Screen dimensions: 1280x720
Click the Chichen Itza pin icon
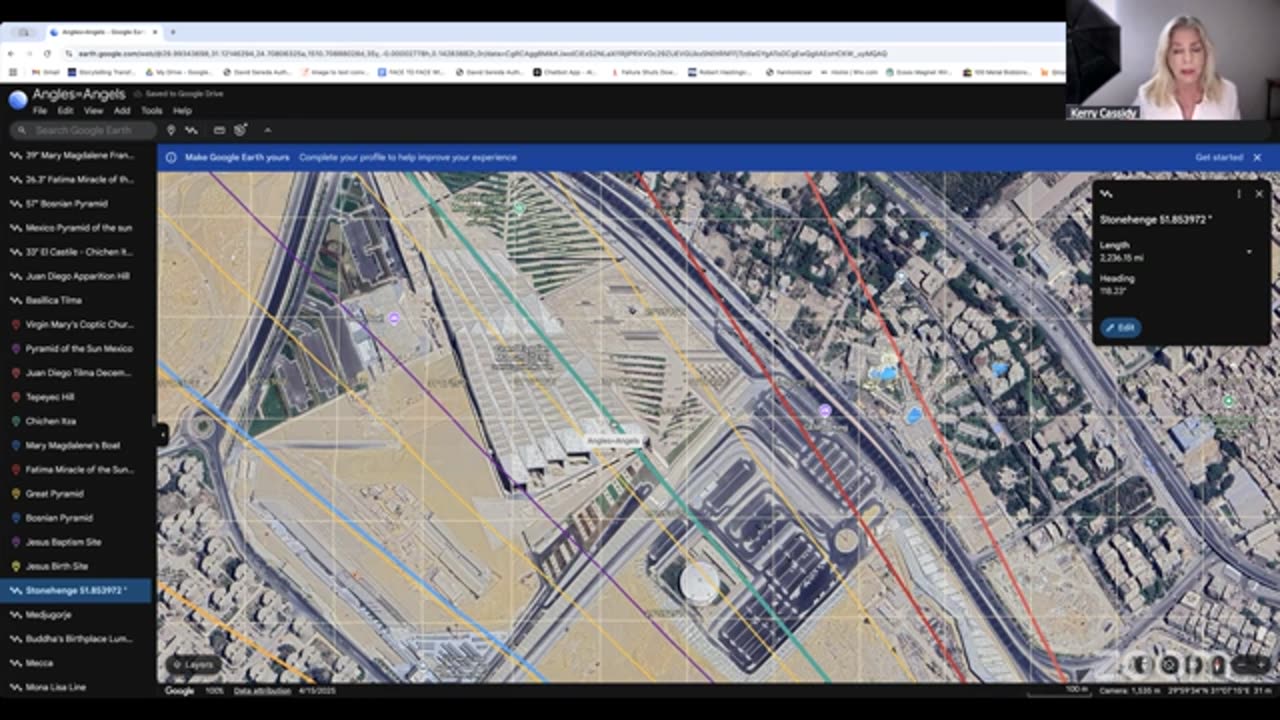pos(15,421)
